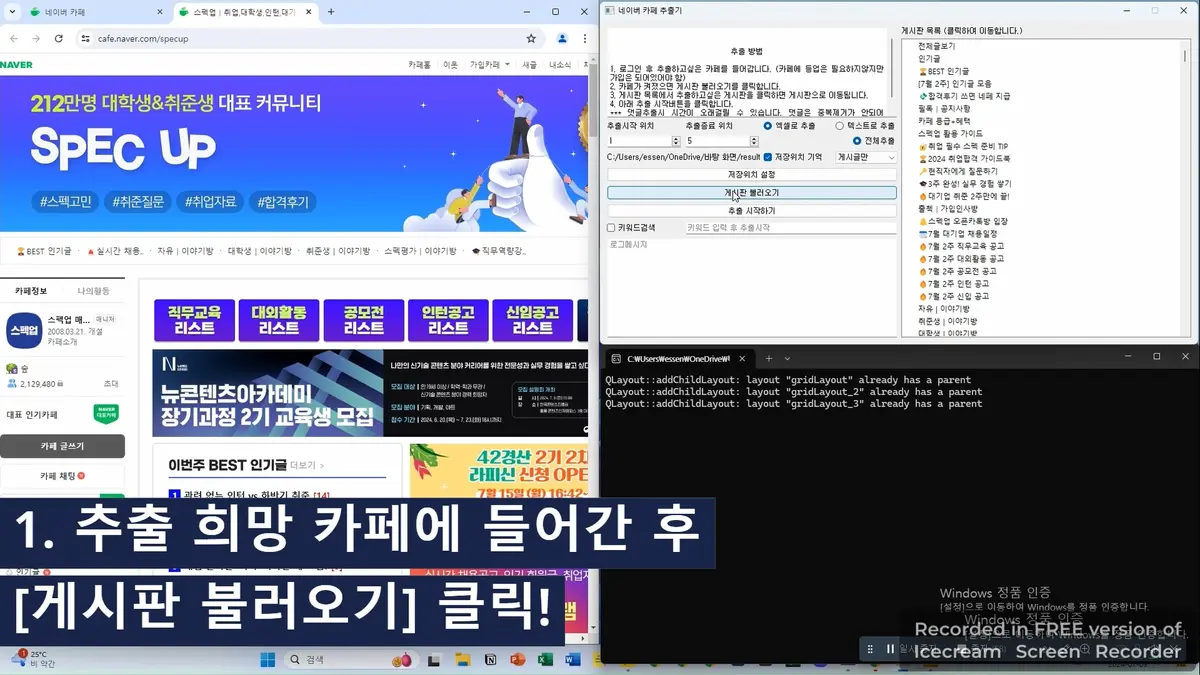Click the 신입공고 리스트 tile
The height and width of the screenshot is (675, 1200).
pos(532,320)
